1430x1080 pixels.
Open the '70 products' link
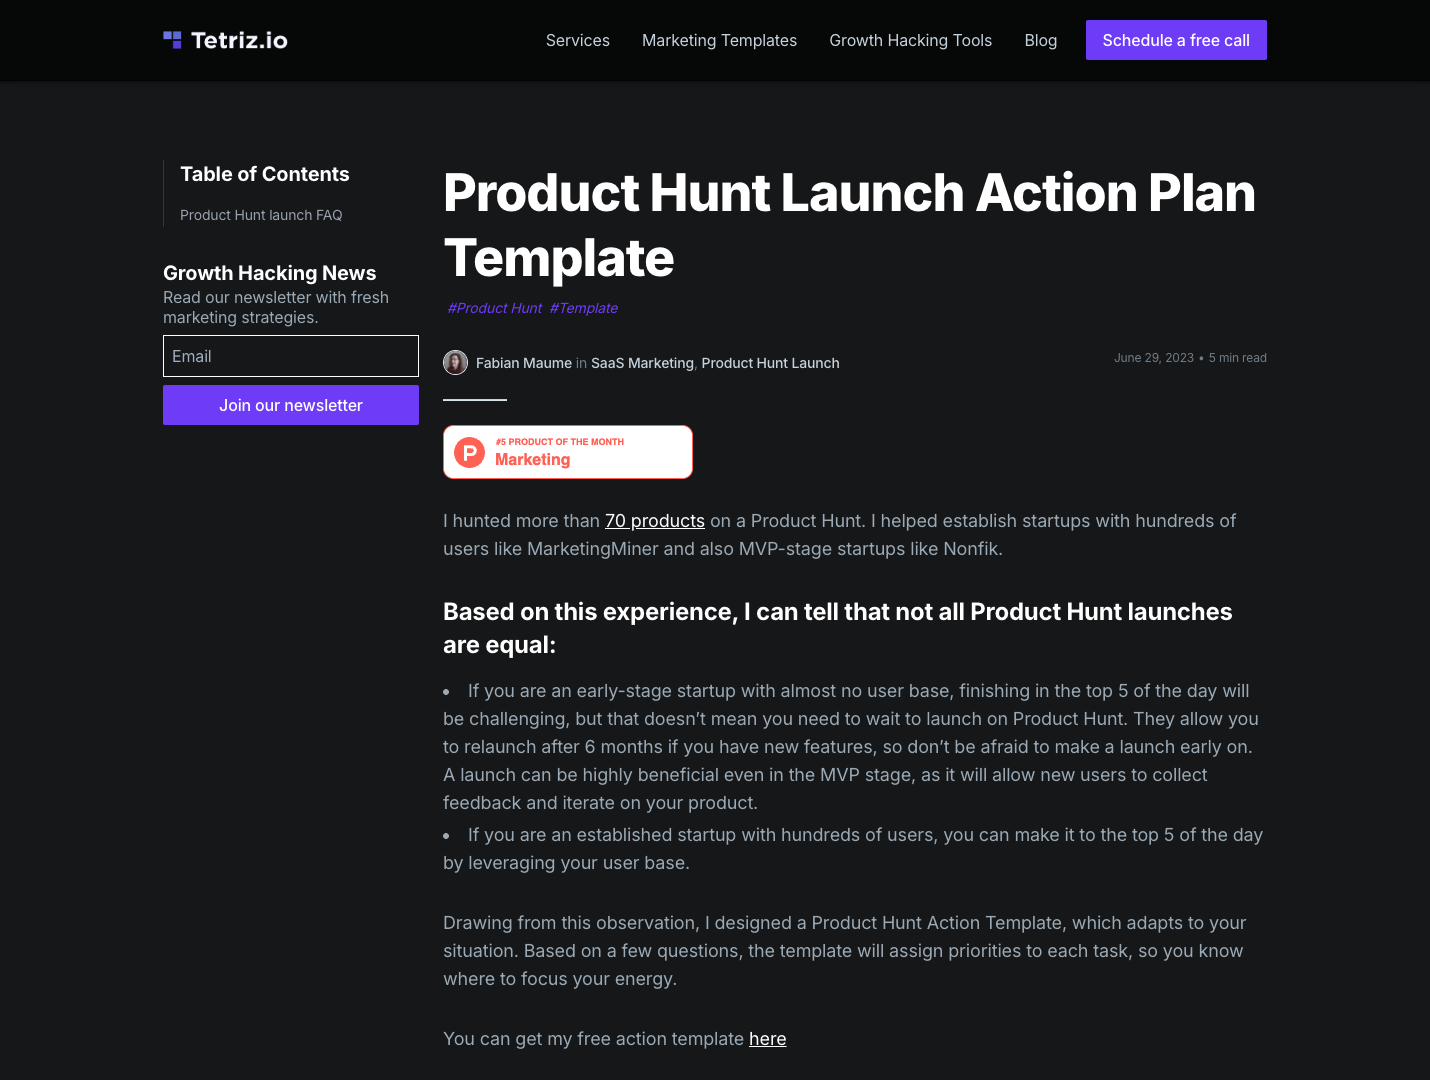pos(655,520)
